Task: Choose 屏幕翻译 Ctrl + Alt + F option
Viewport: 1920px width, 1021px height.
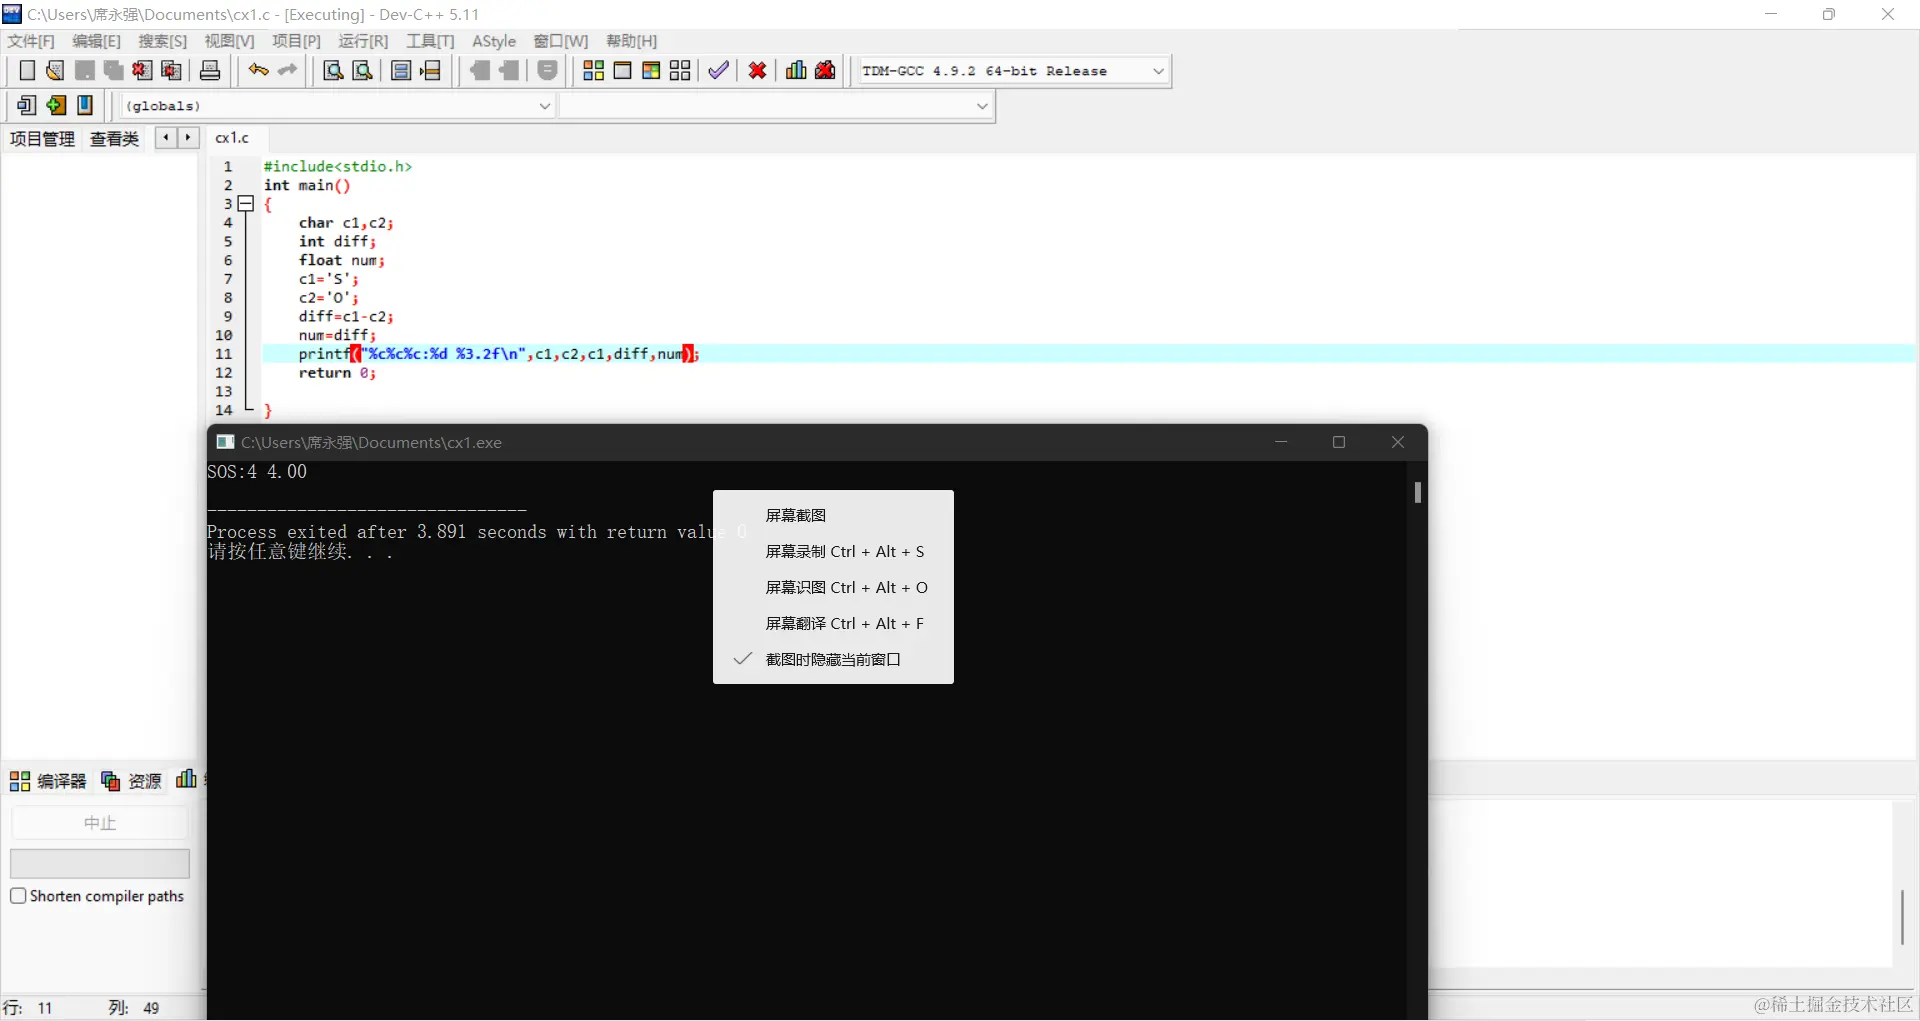Action: tap(833, 624)
